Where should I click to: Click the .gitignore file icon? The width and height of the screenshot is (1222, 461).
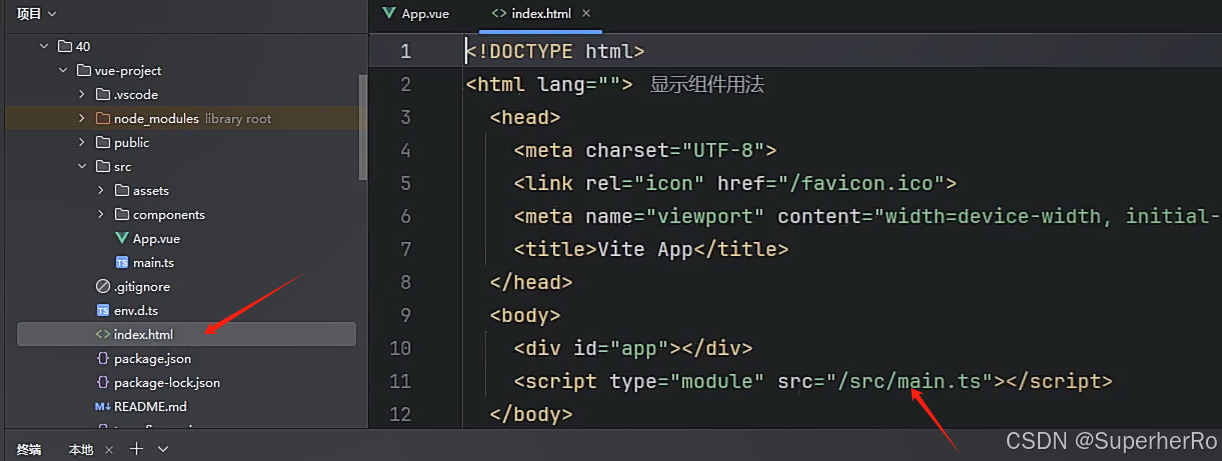point(103,286)
